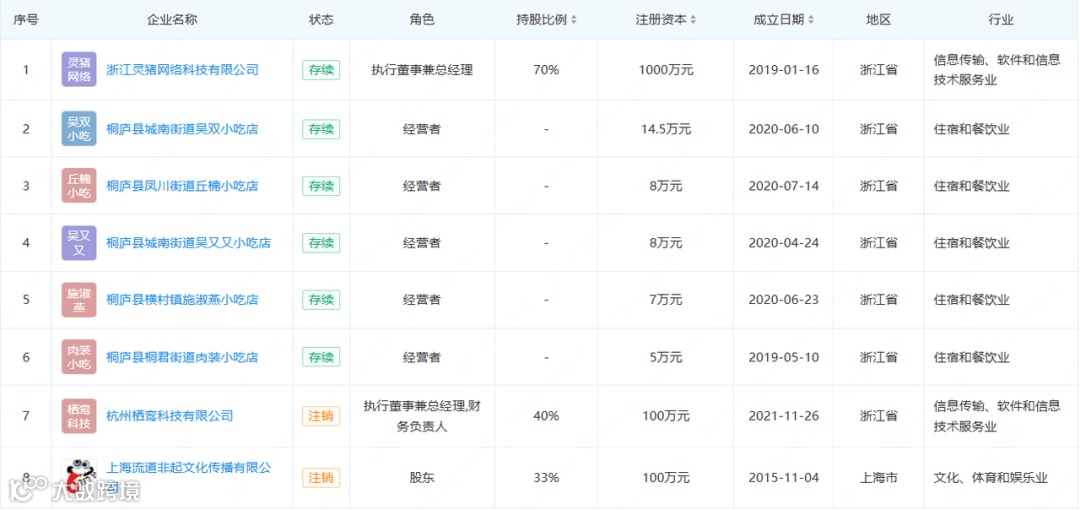The image size is (1080, 510).
Task: Click 注销 status tag for 杭州栖鸾科技
Action: point(321,416)
